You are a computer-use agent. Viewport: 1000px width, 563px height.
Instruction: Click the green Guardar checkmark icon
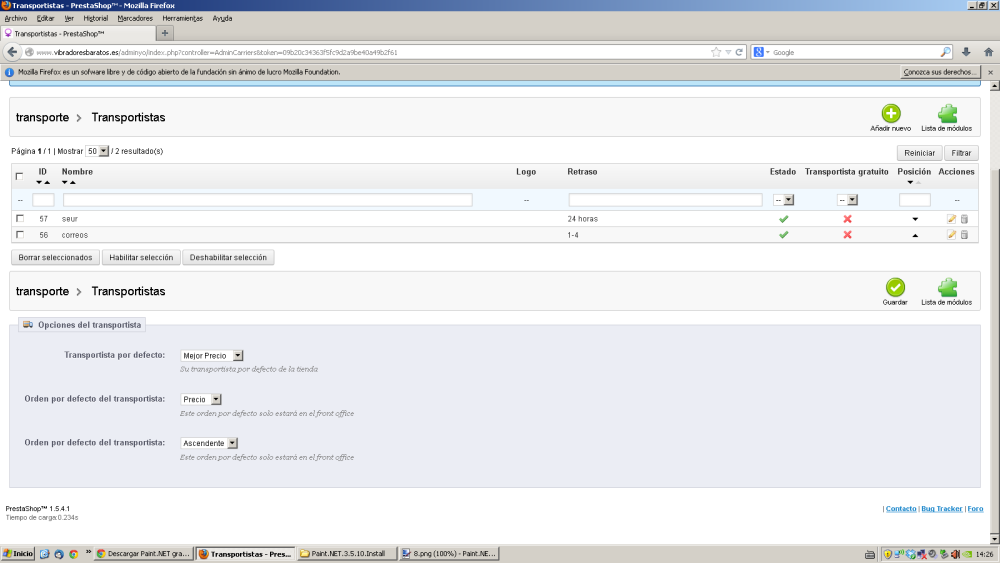(x=895, y=288)
